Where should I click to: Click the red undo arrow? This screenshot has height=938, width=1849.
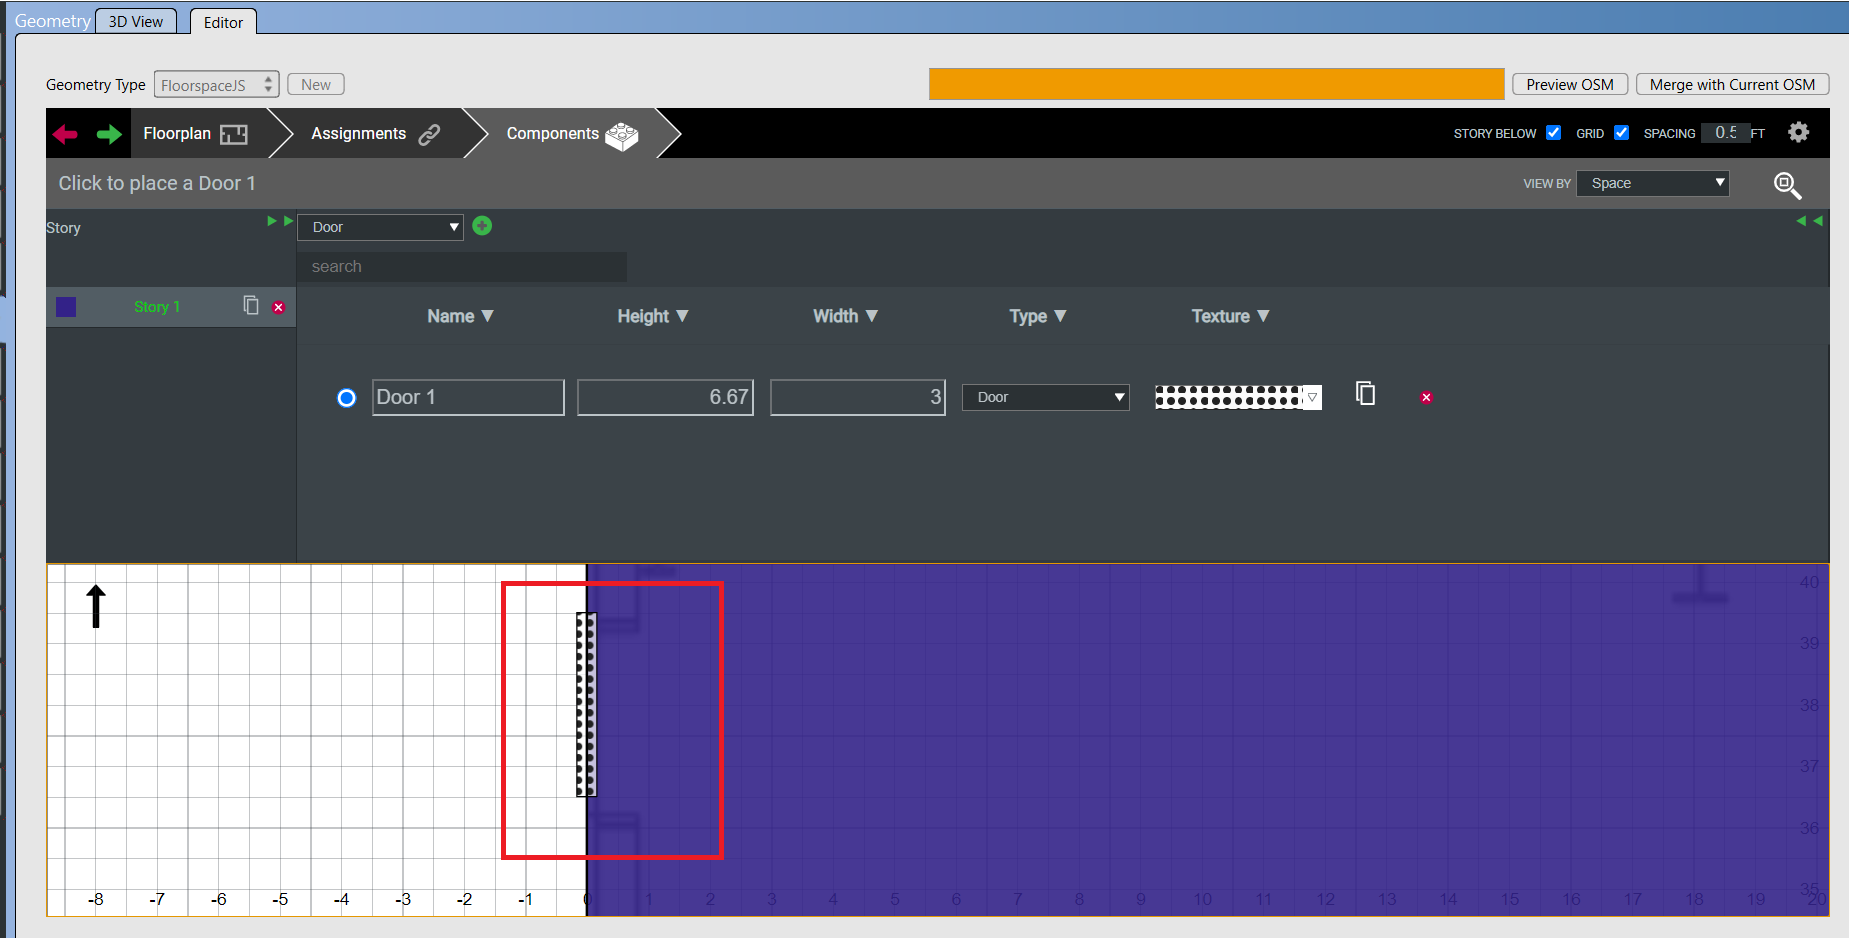[x=66, y=134]
